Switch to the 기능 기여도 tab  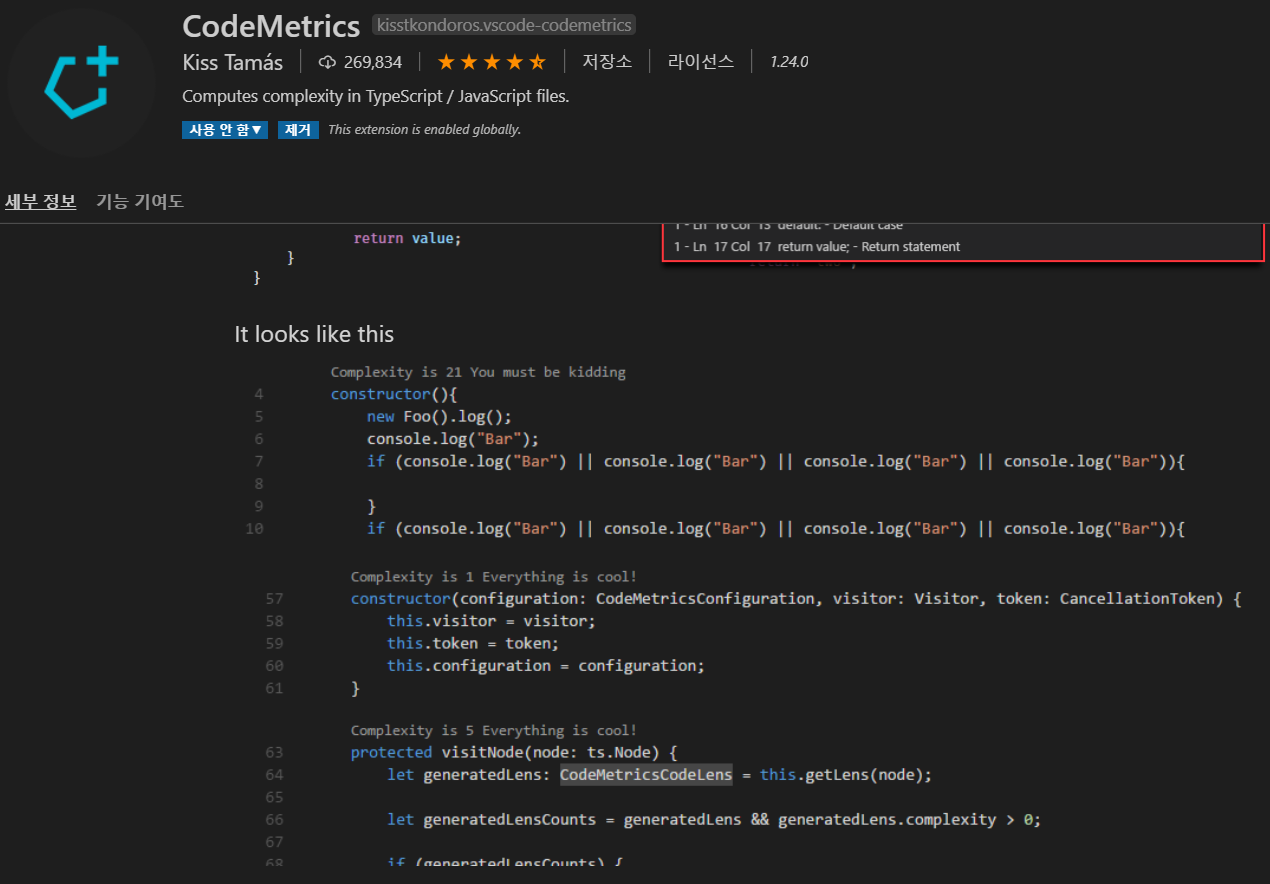click(139, 200)
